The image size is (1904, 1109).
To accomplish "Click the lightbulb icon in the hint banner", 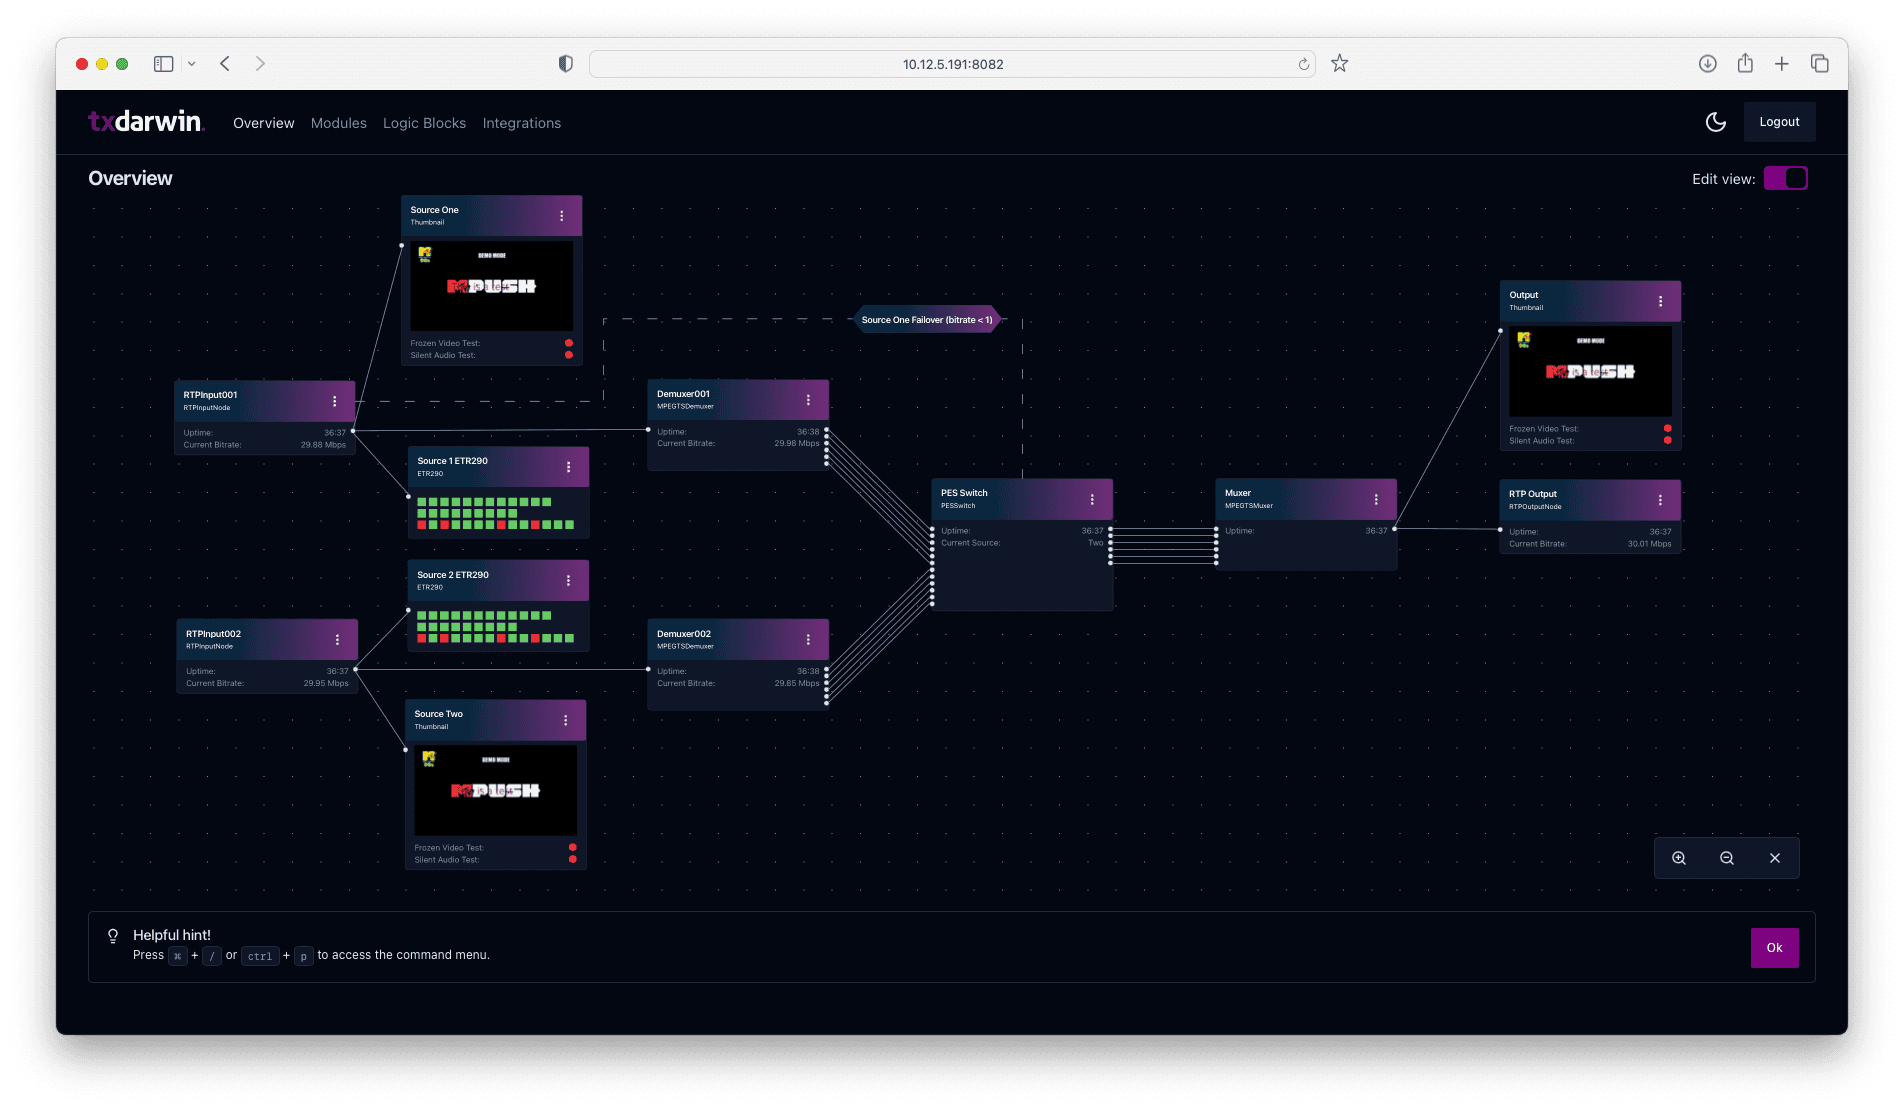I will pos(112,935).
